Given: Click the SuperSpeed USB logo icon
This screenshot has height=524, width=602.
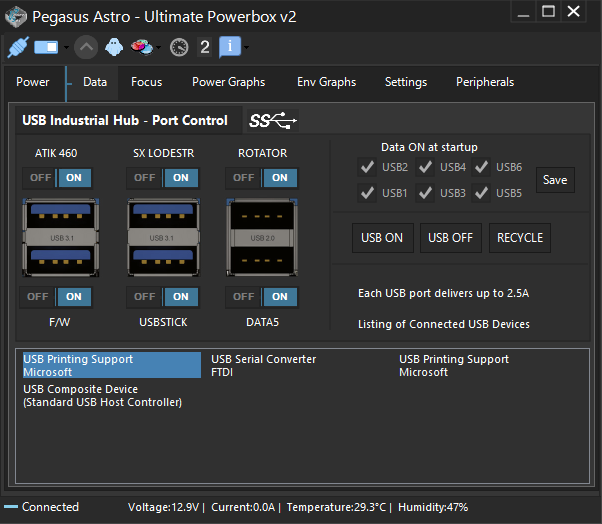Looking at the screenshot, I should click(273, 121).
